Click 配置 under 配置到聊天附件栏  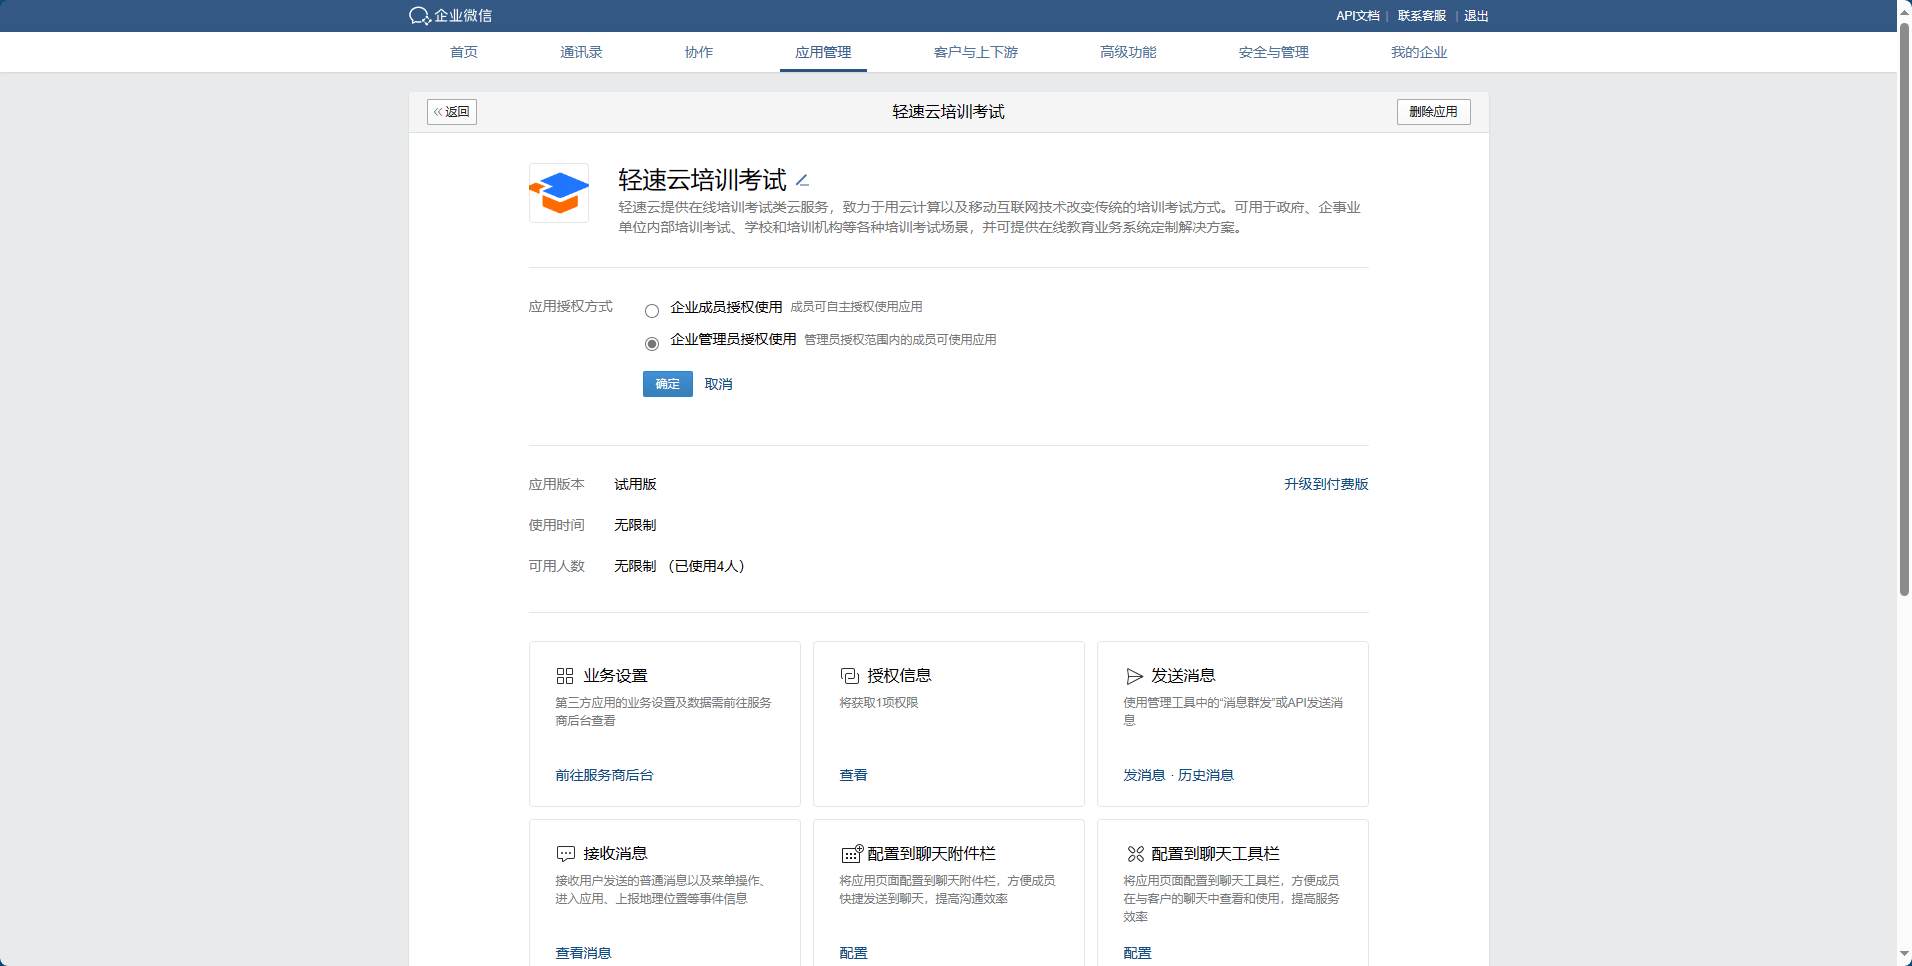click(854, 953)
